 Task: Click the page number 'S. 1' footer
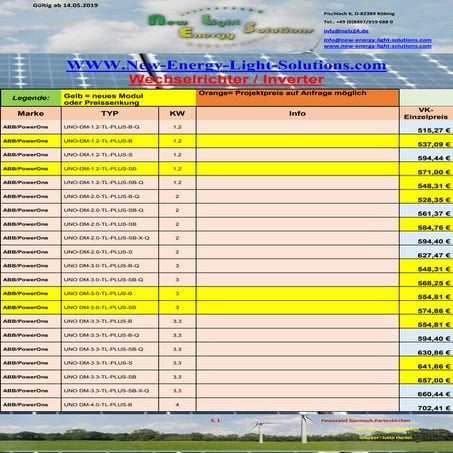click(x=215, y=421)
